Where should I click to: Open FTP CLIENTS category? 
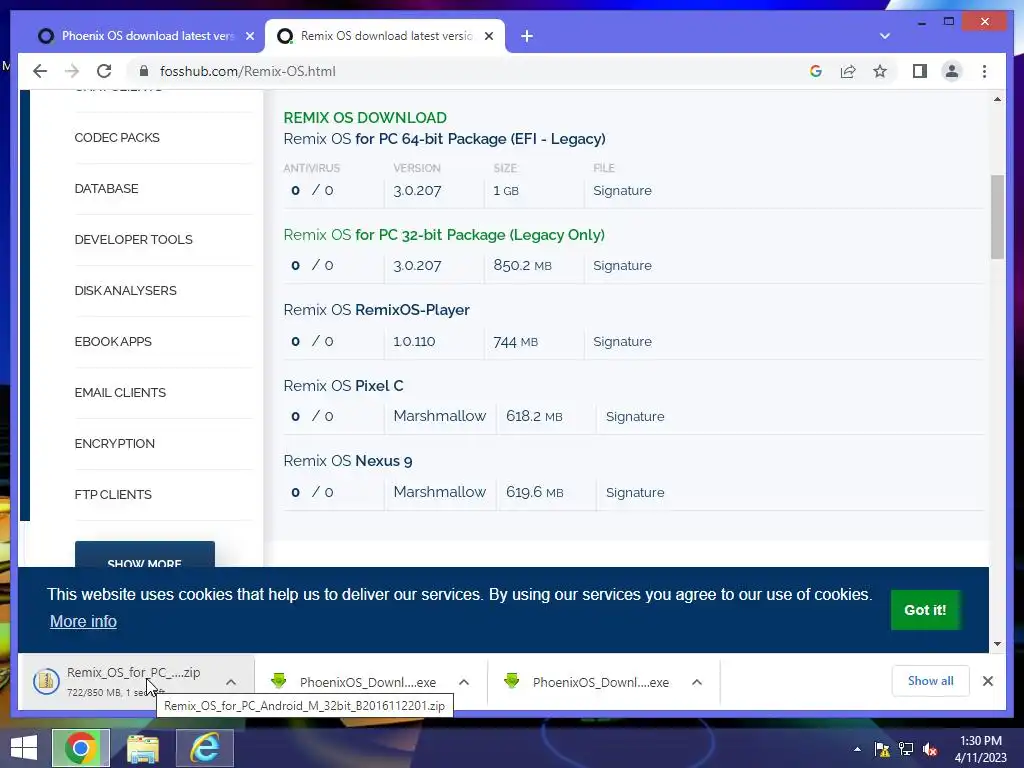point(113,494)
